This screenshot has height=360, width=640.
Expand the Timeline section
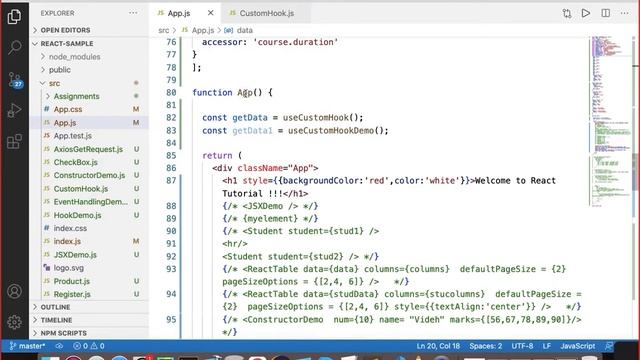pyautogui.click(x=89, y=320)
